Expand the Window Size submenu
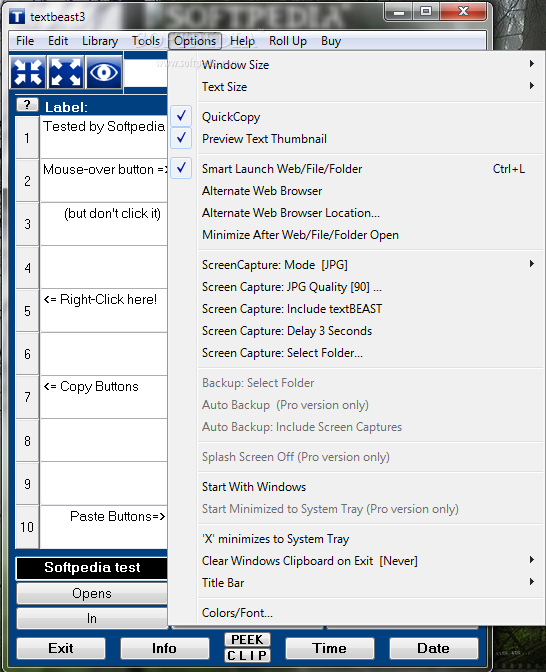Image resolution: width=546 pixels, height=672 pixels. pos(356,65)
